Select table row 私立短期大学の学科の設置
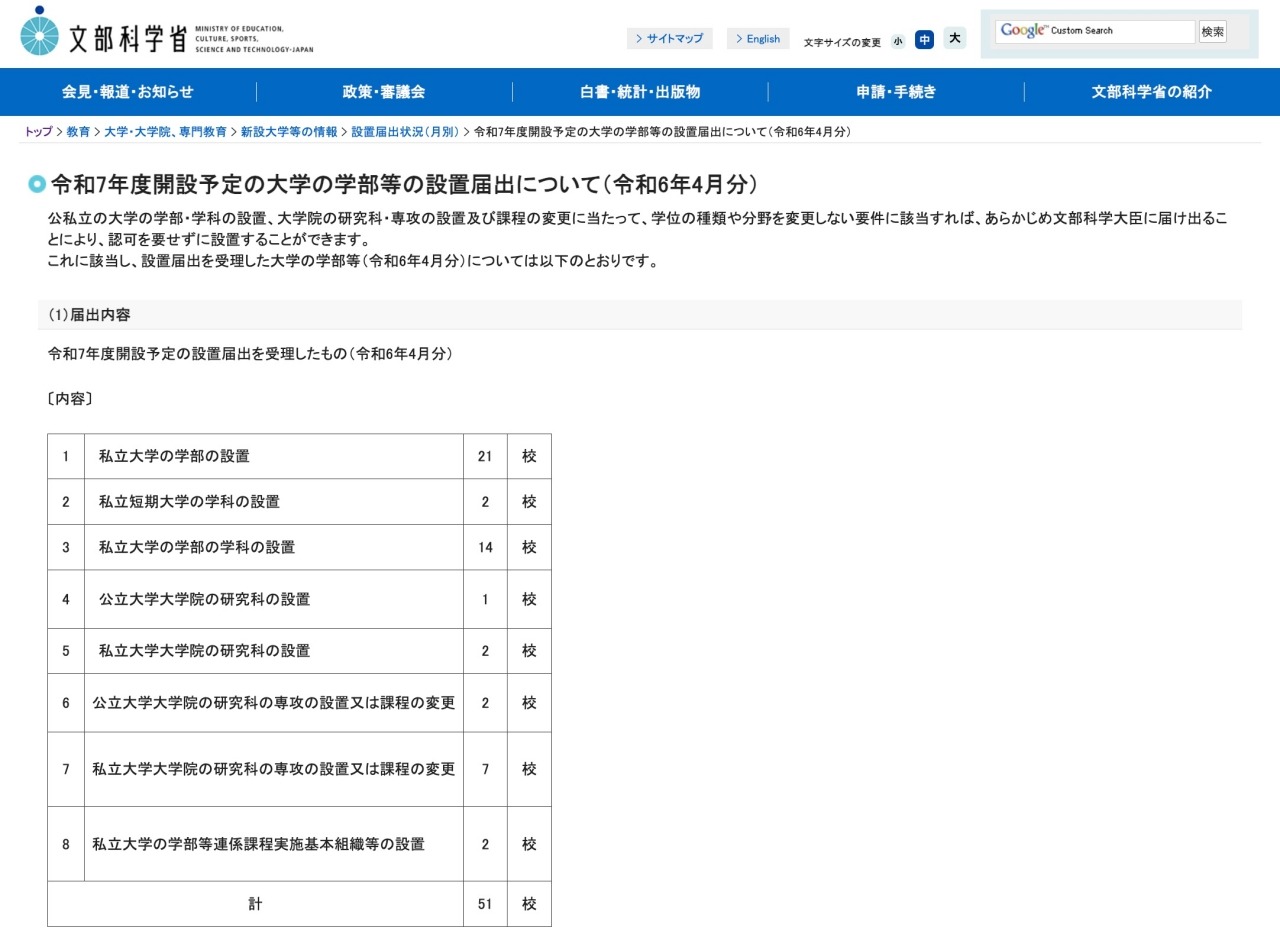This screenshot has width=1280, height=950. click(299, 502)
